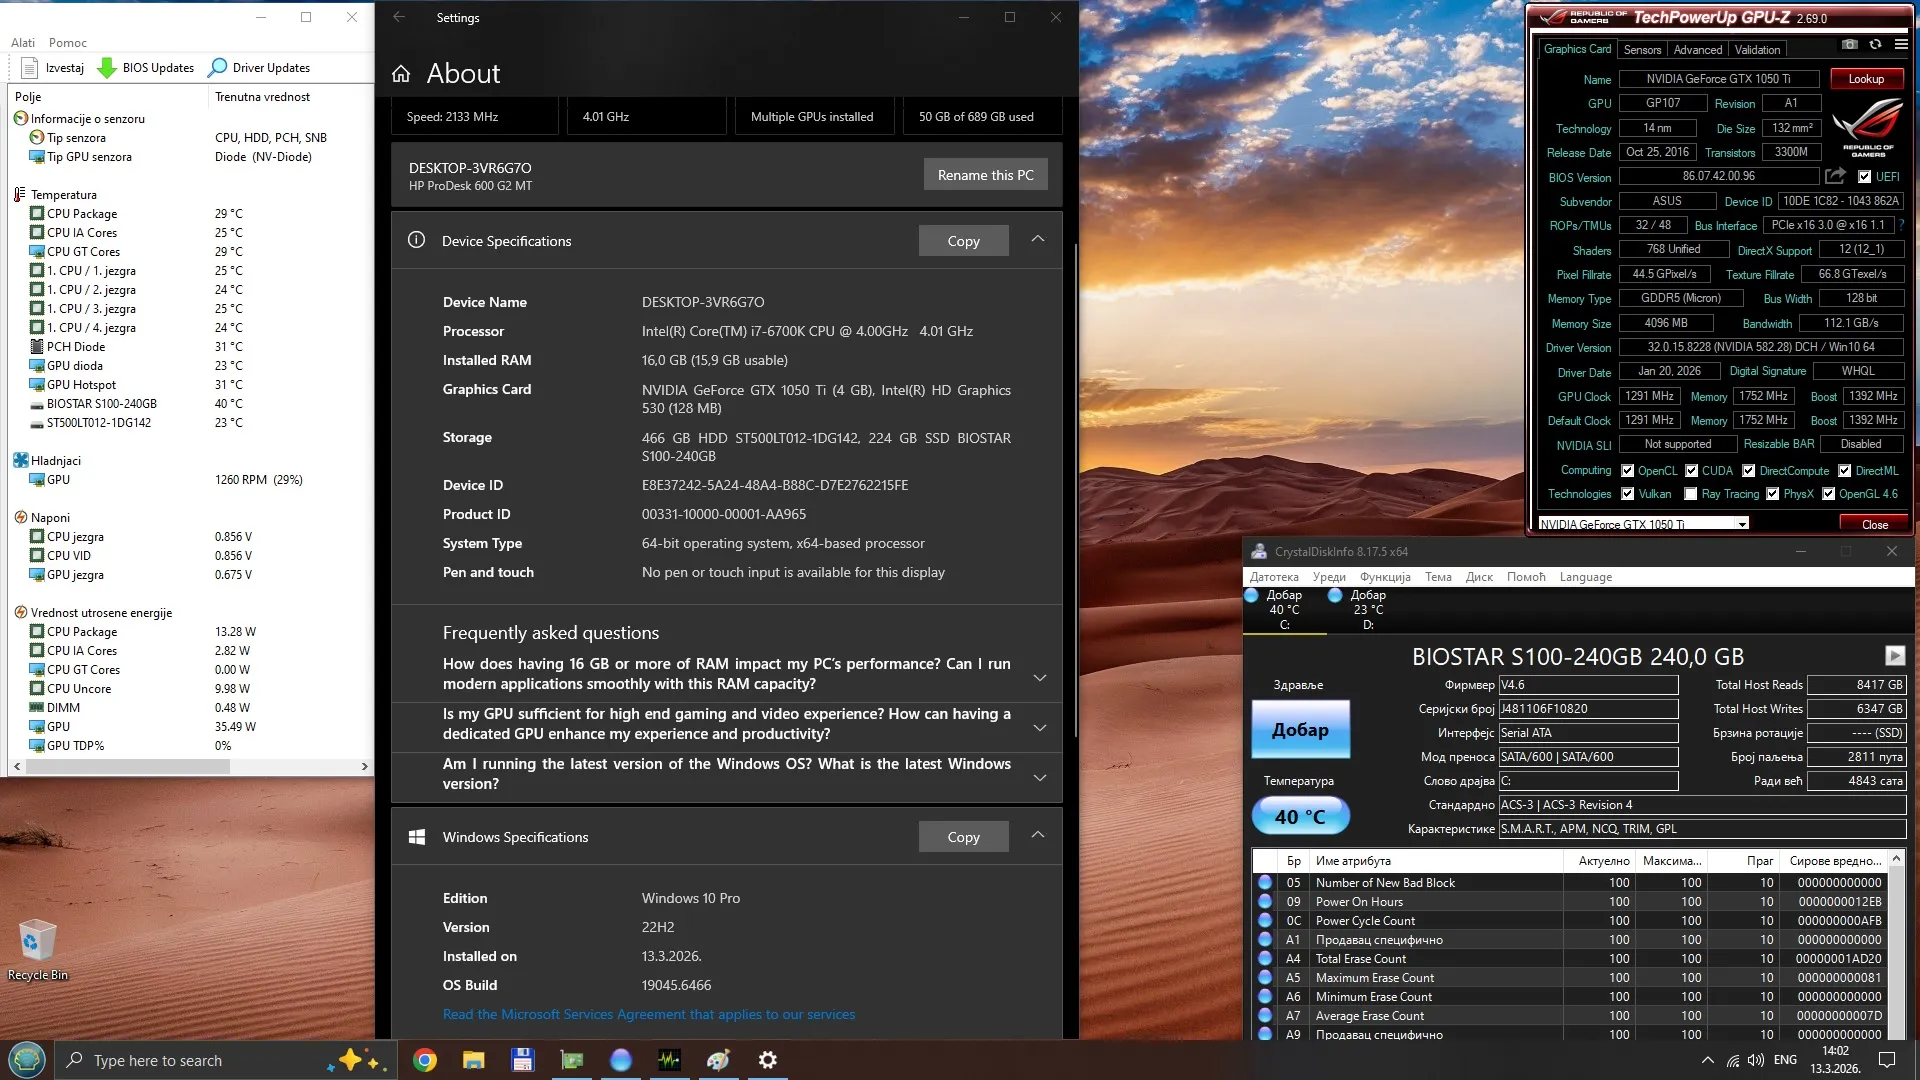This screenshot has height=1080, width=1920.
Task: Collapse the Device Specifications section
Action: click(x=1038, y=240)
